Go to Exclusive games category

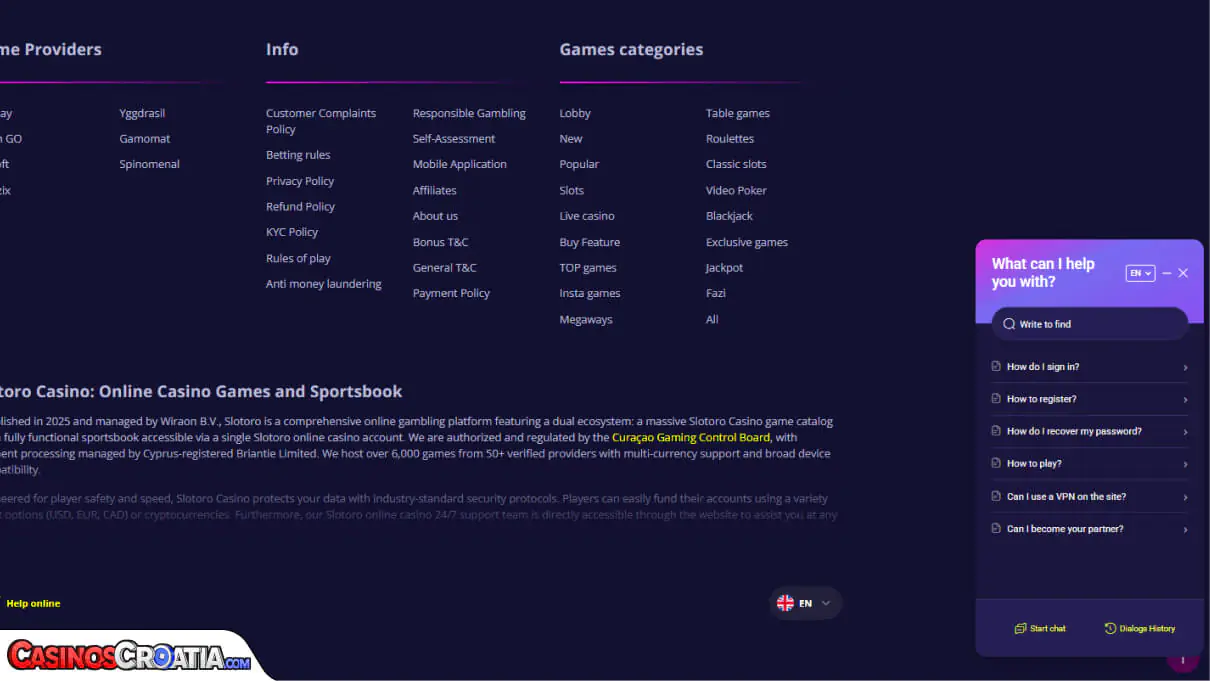click(x=747, y=242)
